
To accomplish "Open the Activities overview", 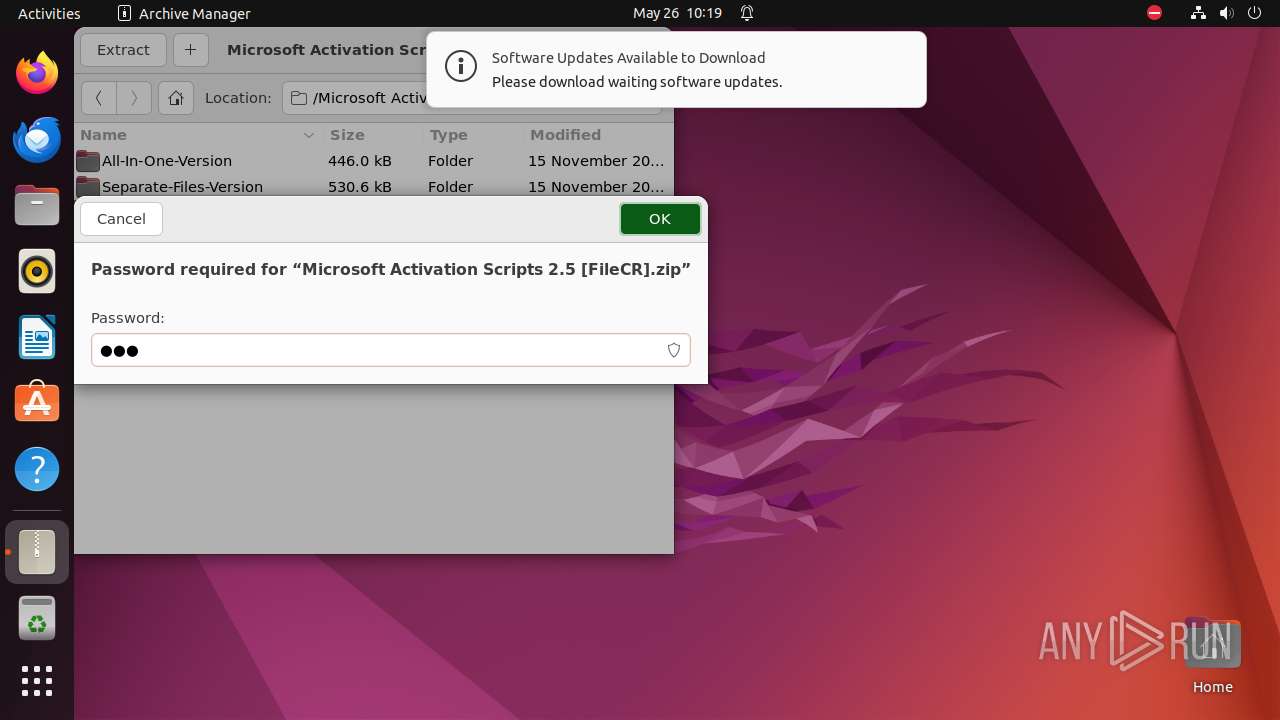I will coord(49,13).
